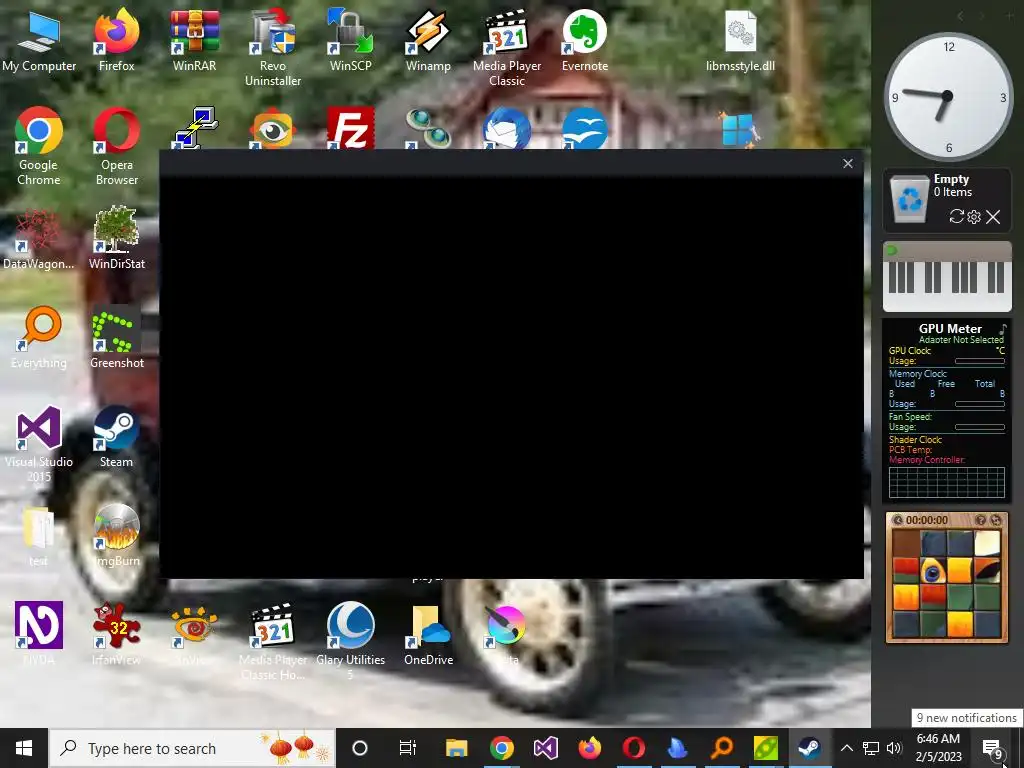1024x768 pixels.
Task: Click the help question mark on puzzle gadget
Action: (x=980, y=520)
